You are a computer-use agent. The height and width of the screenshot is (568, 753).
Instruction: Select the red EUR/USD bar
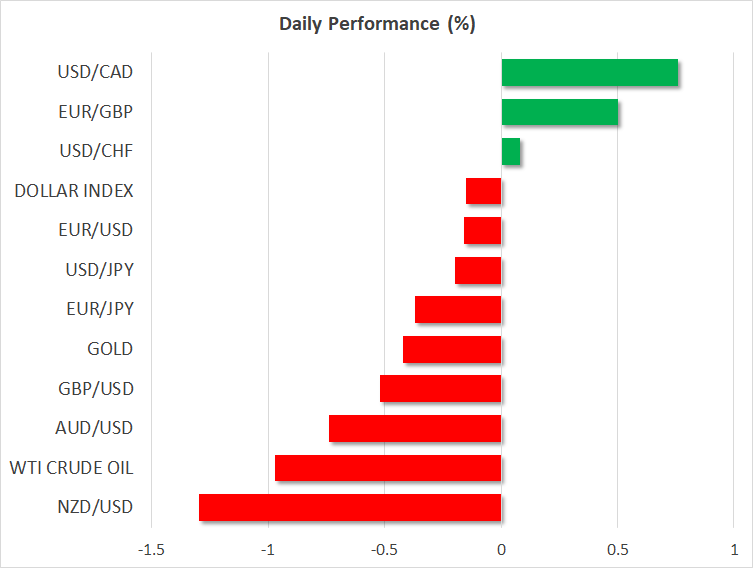pyautogui.click(x=482, y=231)
